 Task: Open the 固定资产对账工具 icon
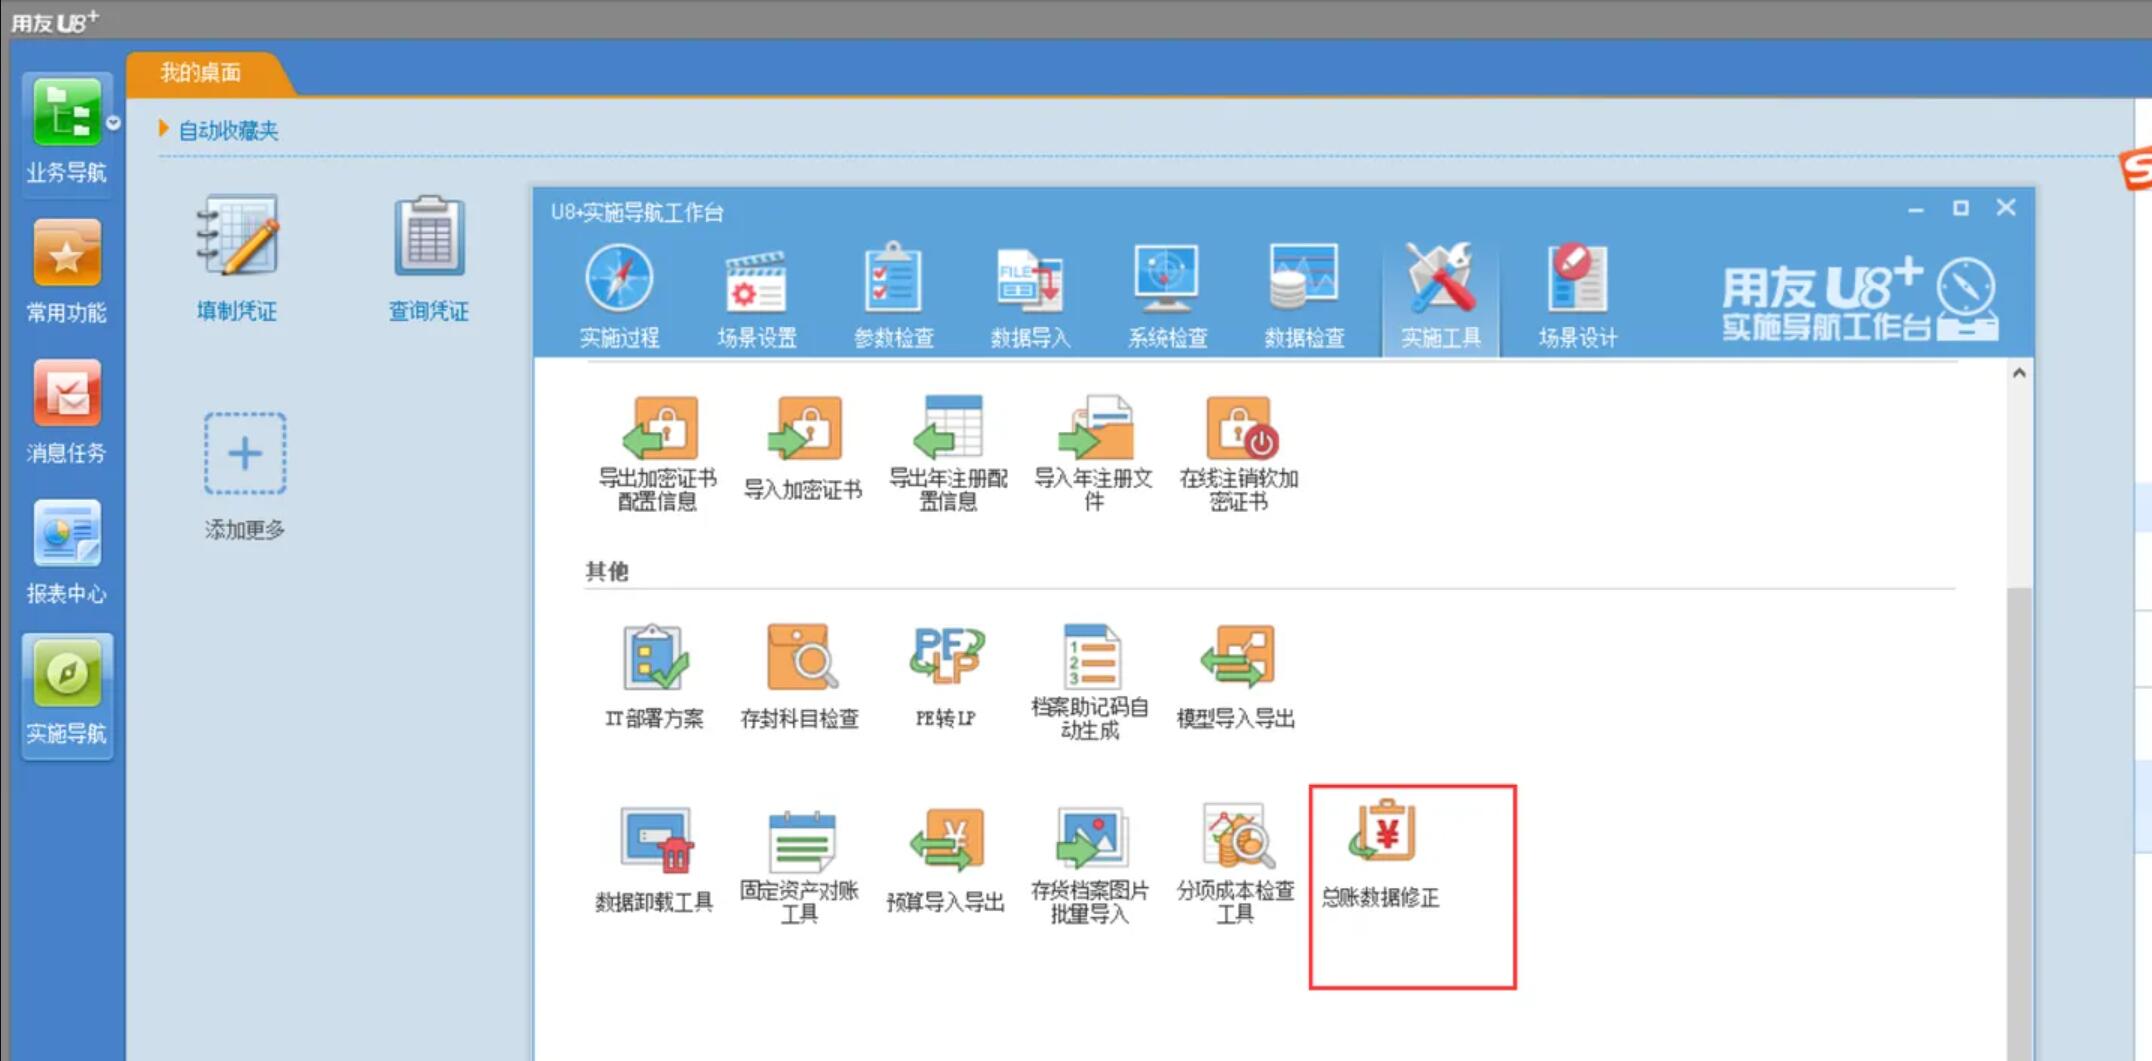click(x=800, y=865)
